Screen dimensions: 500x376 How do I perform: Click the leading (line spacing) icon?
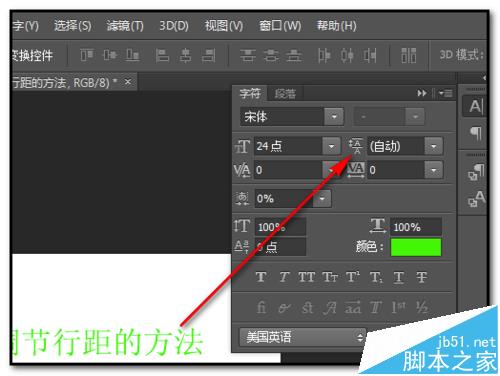tap(356, 146)
